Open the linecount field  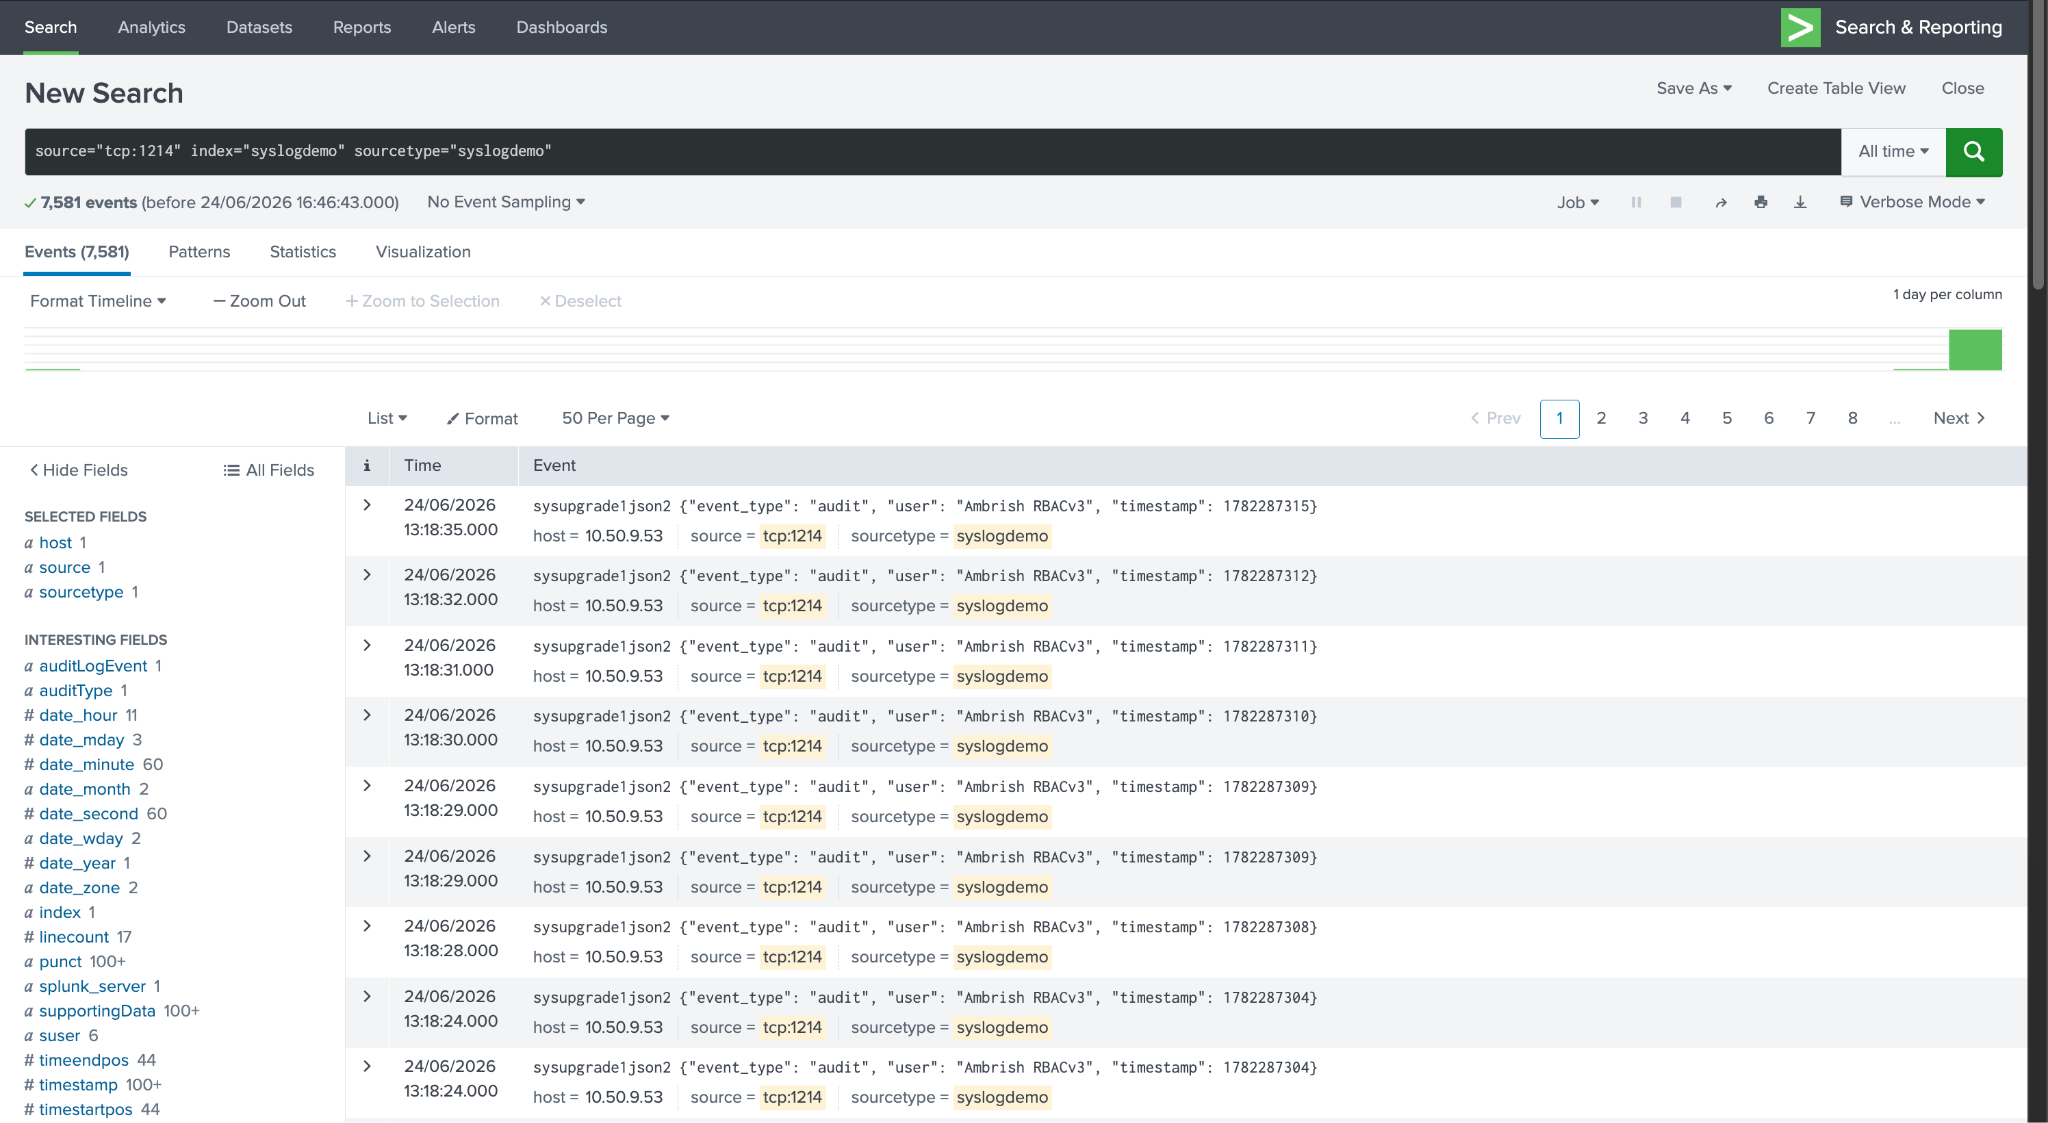[x=74, y=937]
